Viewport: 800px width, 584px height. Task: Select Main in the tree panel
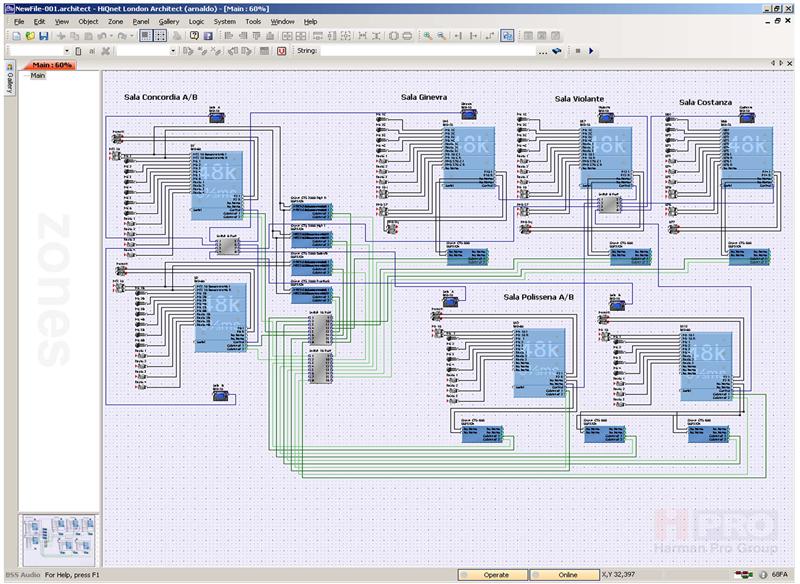coord(38,75)
